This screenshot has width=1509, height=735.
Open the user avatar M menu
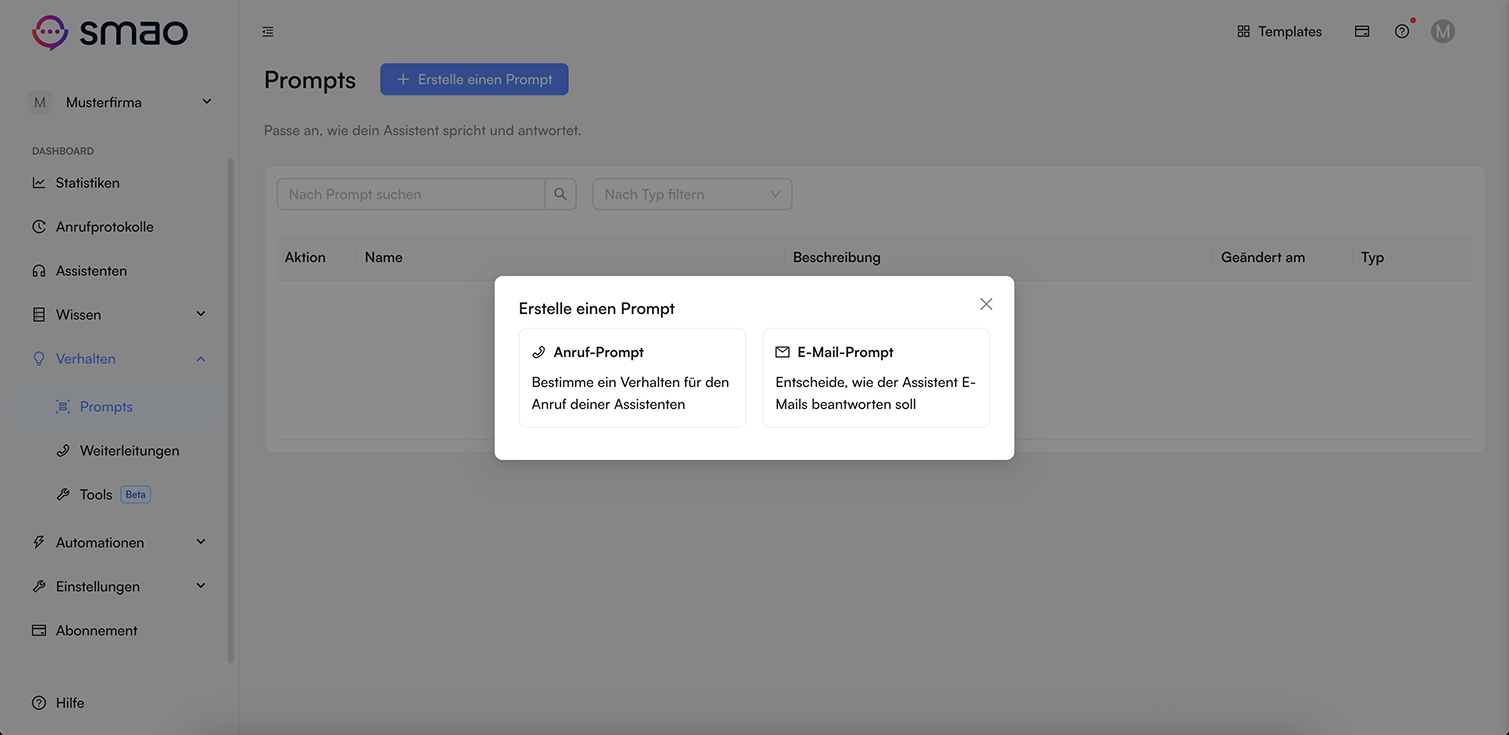pos(1442,32)
